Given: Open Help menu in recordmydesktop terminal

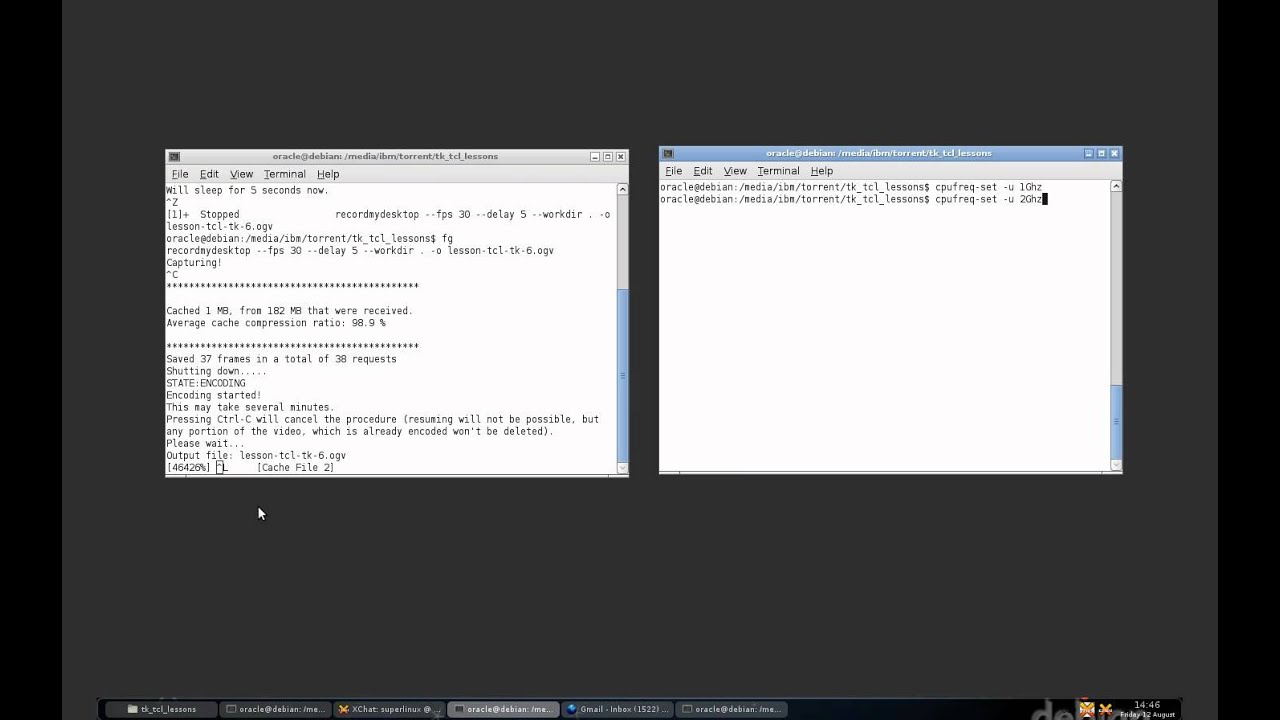Looking at the screenshot, I should [x=328, y=174].
